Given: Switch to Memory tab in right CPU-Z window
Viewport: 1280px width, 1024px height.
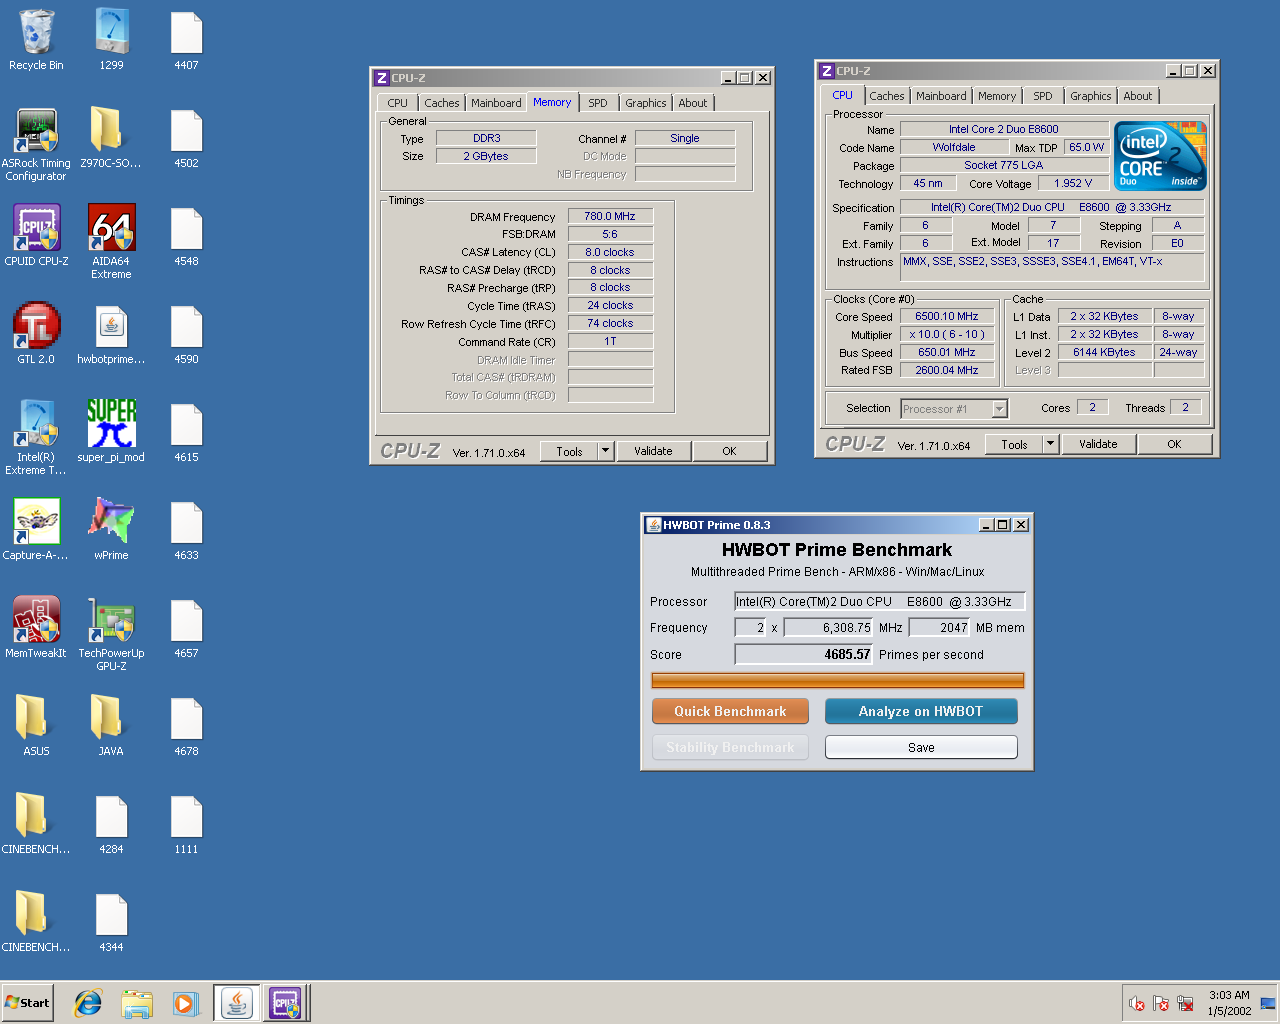Looking at the screenshot, I should [997, 96].
